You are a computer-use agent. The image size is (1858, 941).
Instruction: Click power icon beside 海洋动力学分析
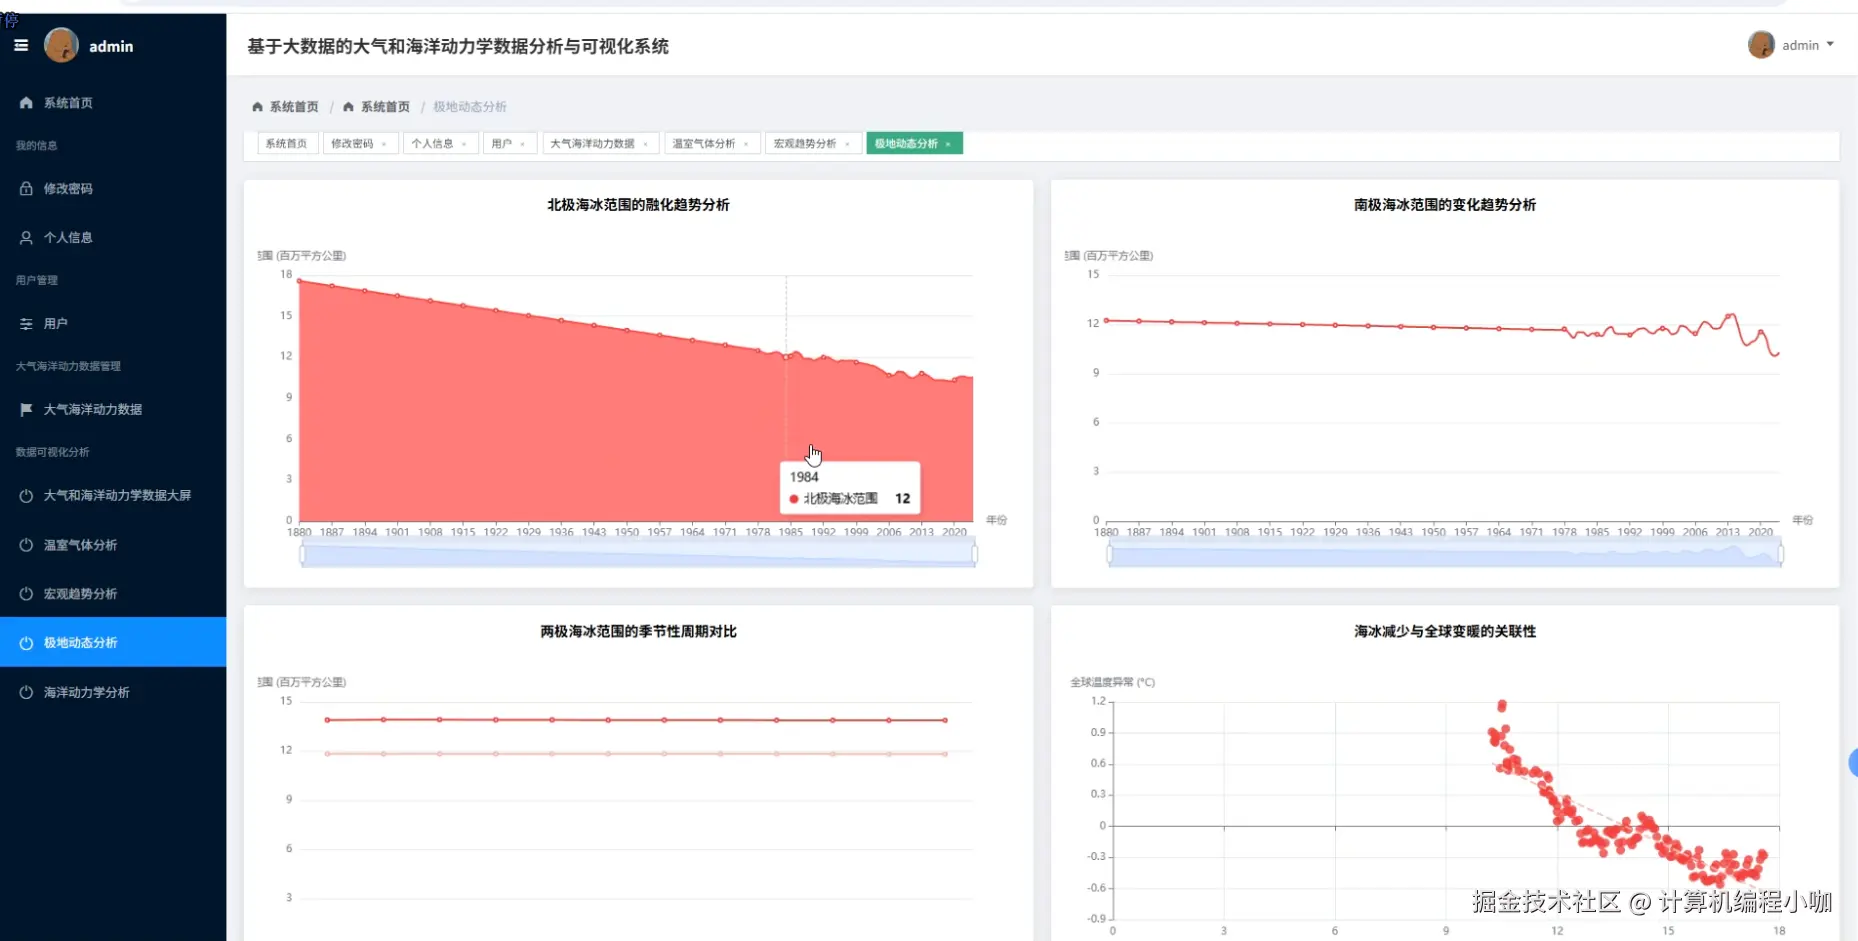pyautogui.click(x=26, y=692)
